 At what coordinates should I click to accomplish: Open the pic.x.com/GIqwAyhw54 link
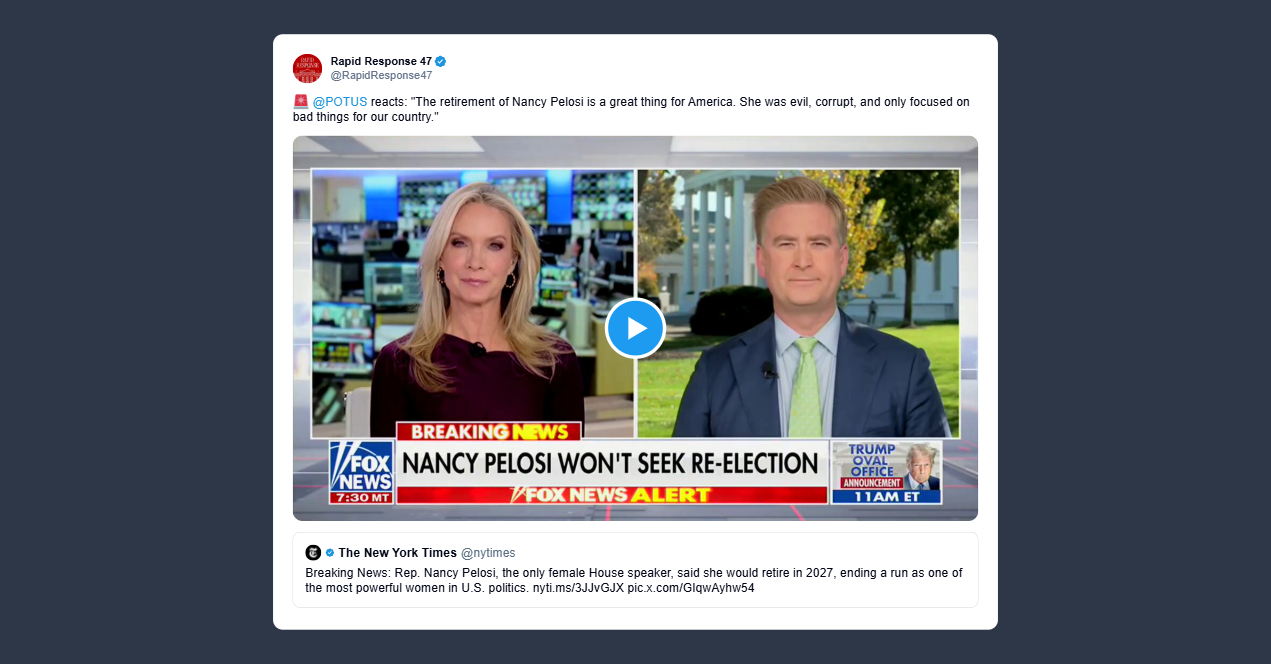click(691, 588)
